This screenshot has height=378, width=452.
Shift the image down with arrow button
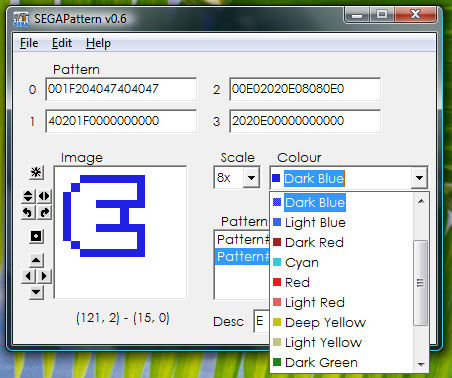pos(36,292)
